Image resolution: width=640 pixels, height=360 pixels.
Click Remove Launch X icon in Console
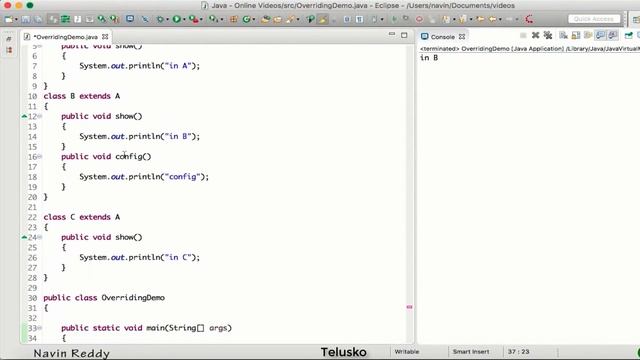tap(536, 36)
